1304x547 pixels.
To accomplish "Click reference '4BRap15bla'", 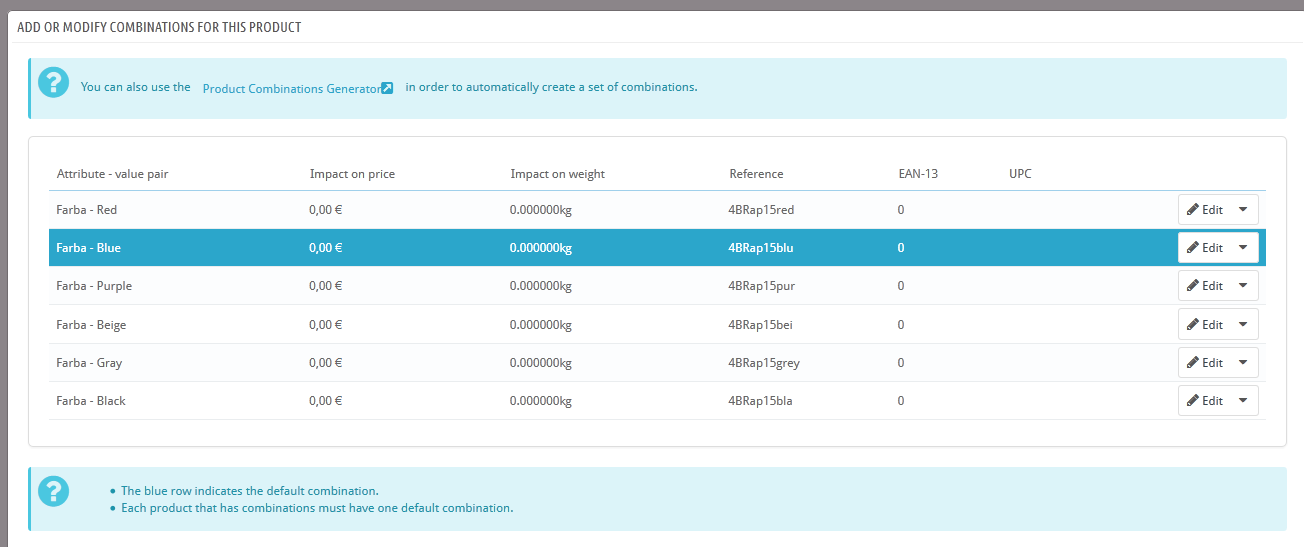I will 761,401.
